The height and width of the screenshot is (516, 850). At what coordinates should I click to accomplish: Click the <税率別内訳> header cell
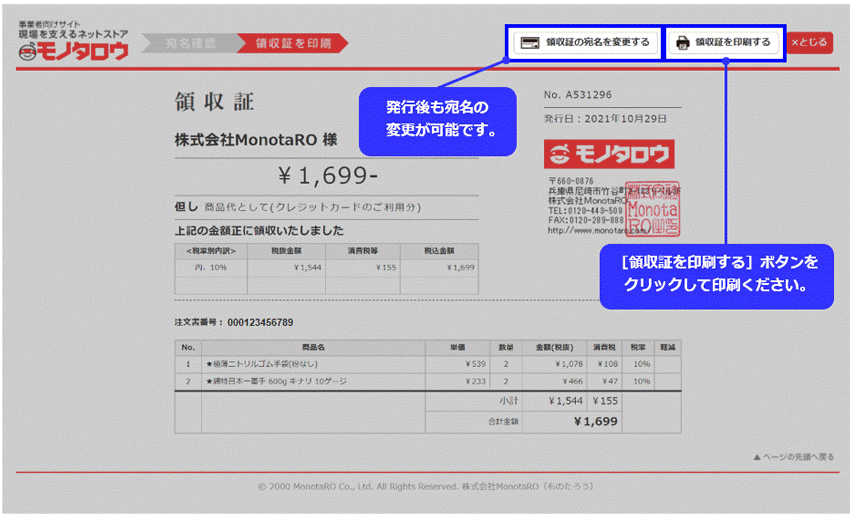click(x=211, y=251)
